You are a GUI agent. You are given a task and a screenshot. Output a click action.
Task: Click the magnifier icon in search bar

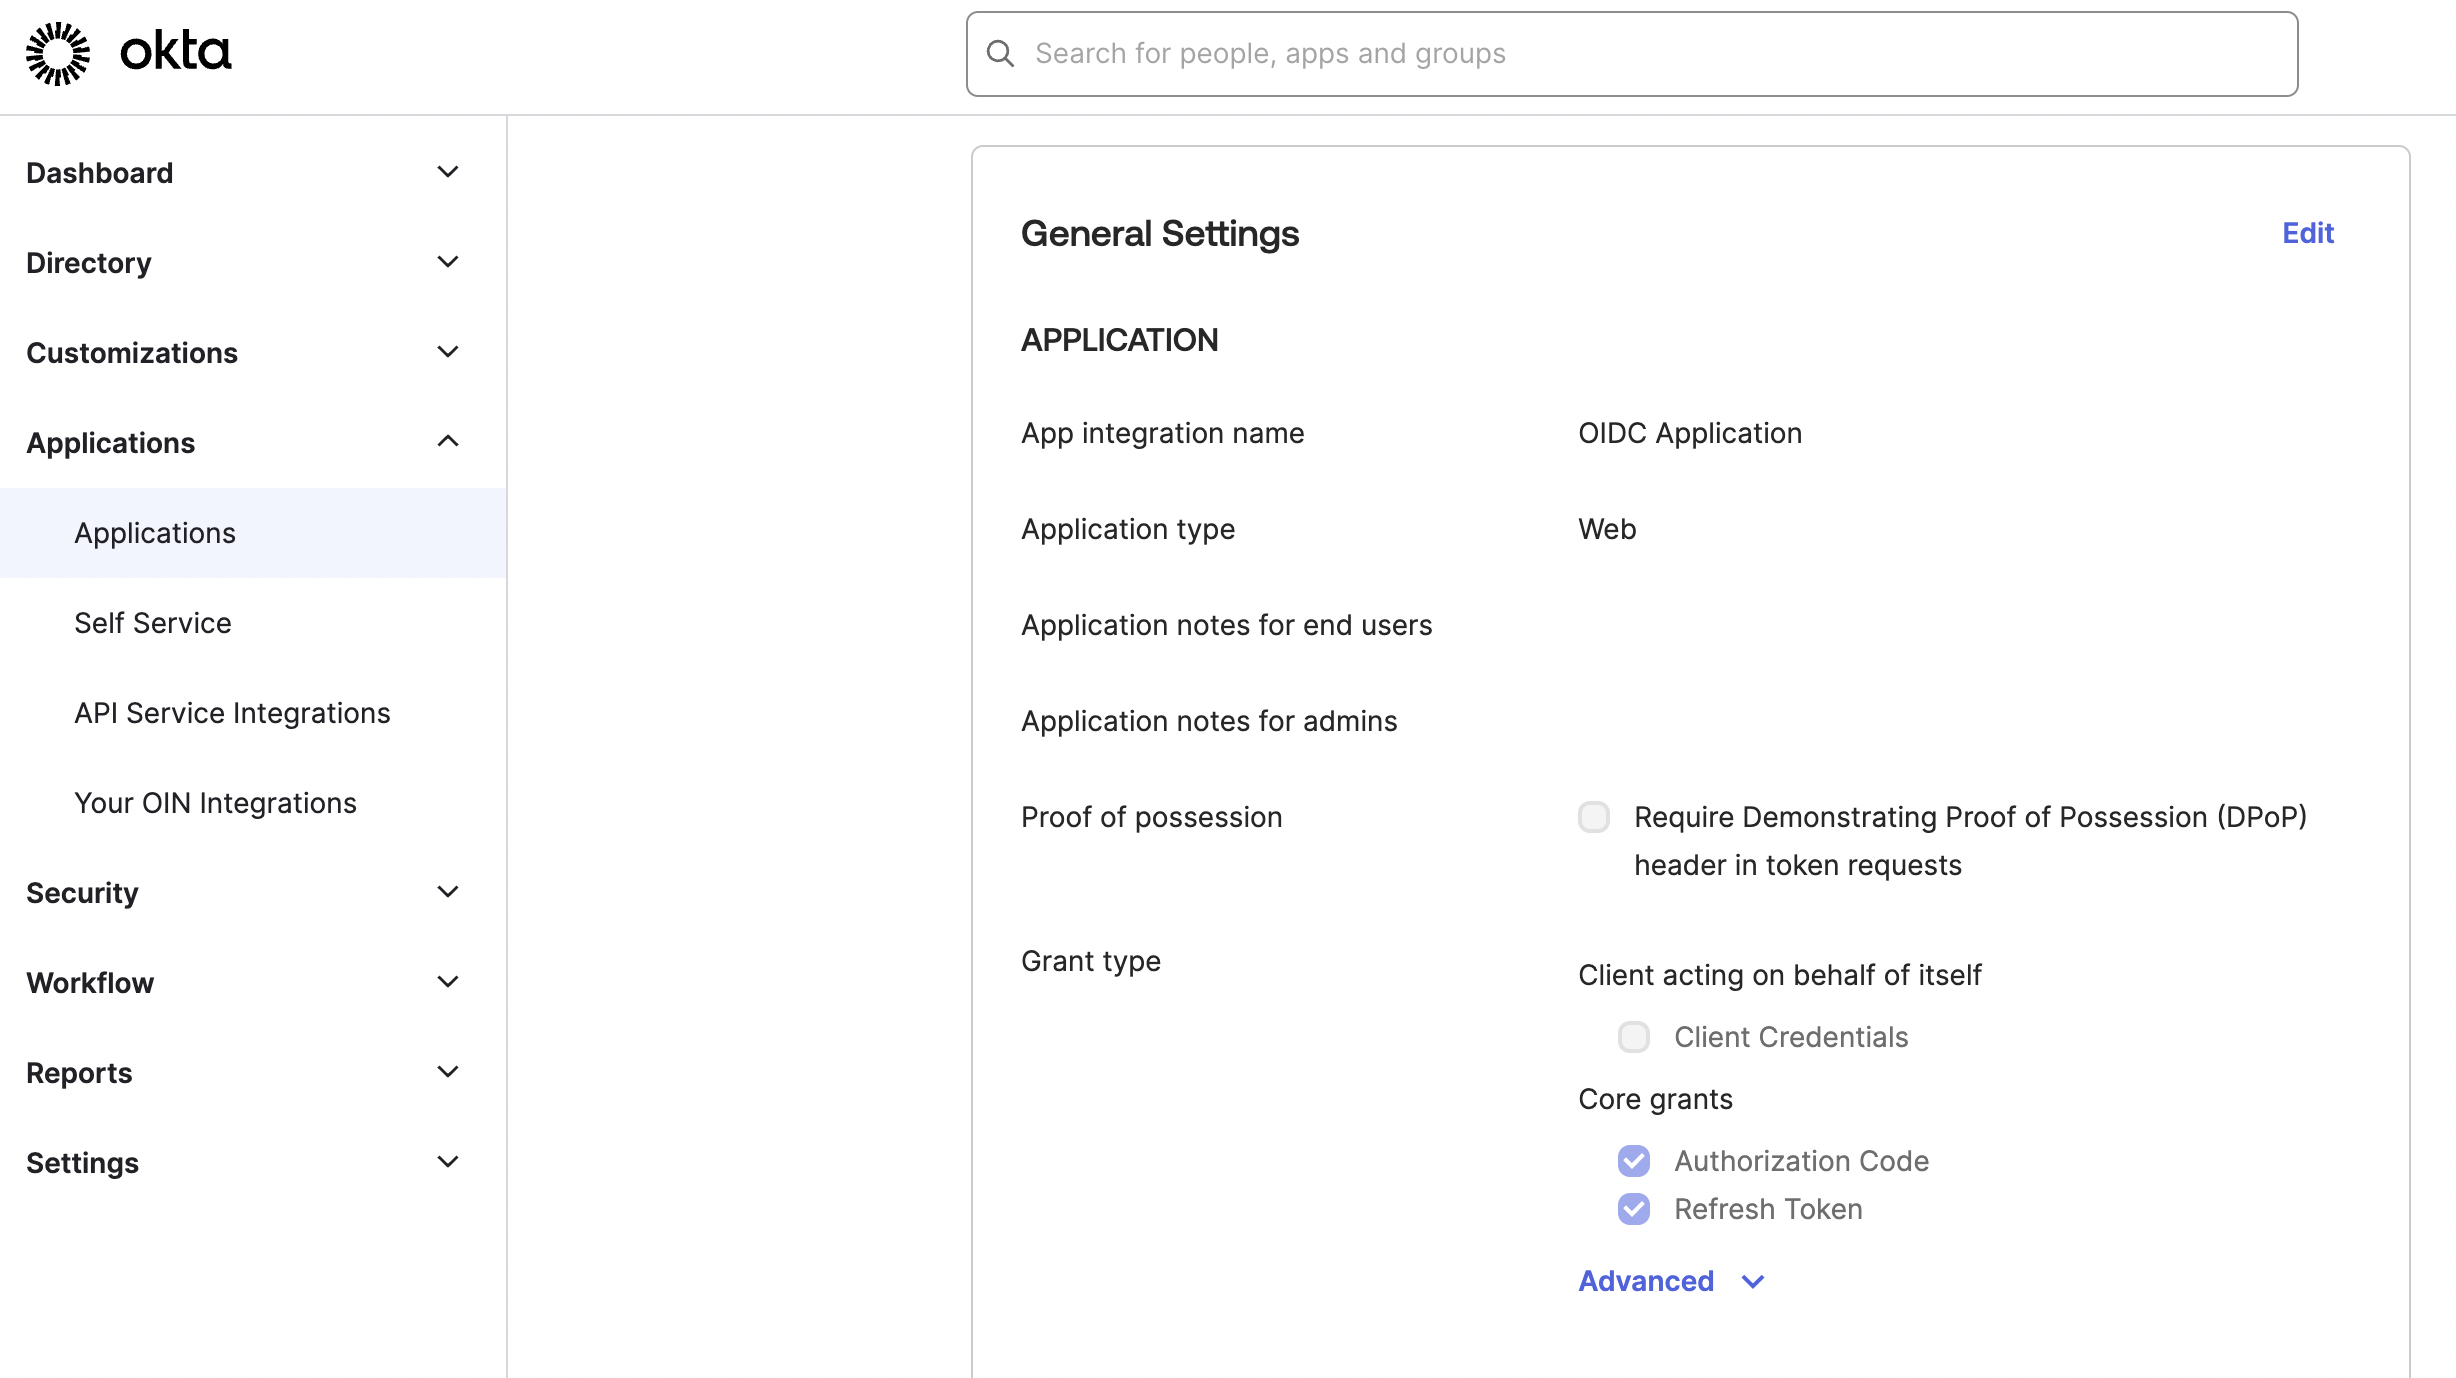pos(1000,54)
